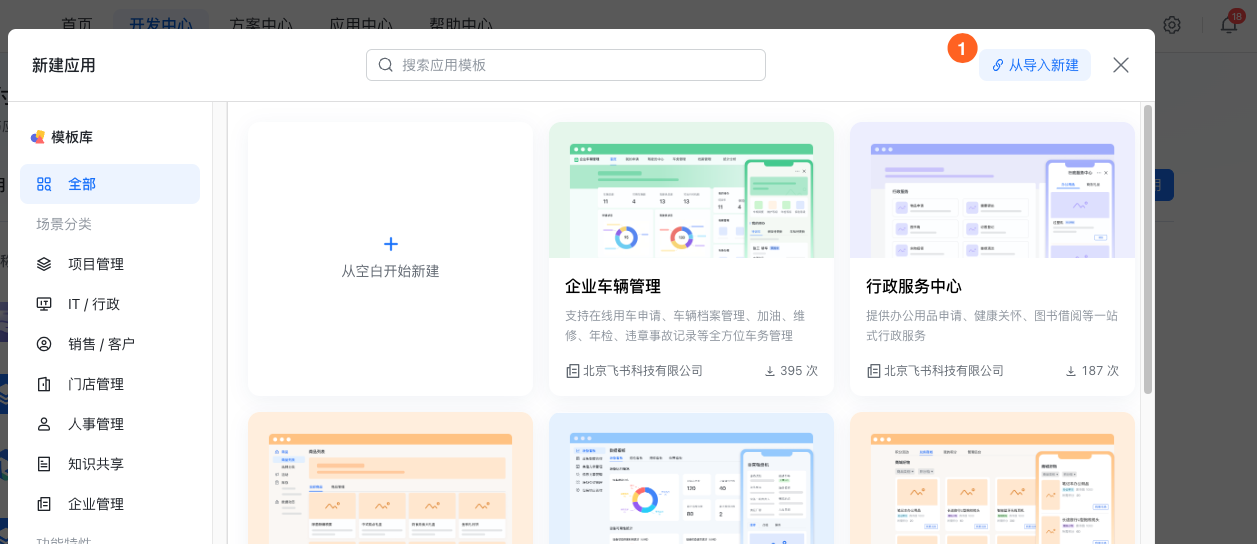The width and height of the screenshot is (1257, 544).
Task: Click the 场景分类 section label
Action: pos(64,224)
